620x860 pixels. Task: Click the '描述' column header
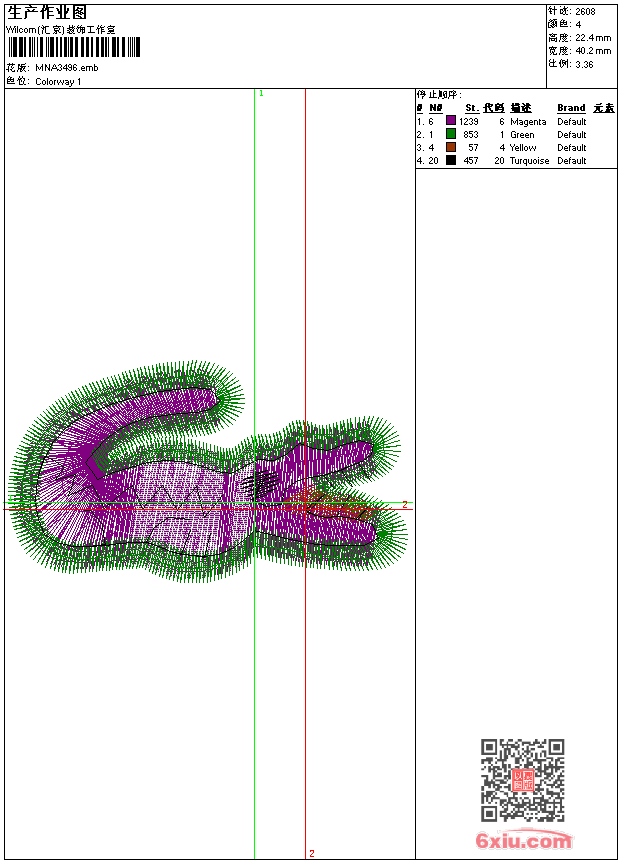coord(521,108)
